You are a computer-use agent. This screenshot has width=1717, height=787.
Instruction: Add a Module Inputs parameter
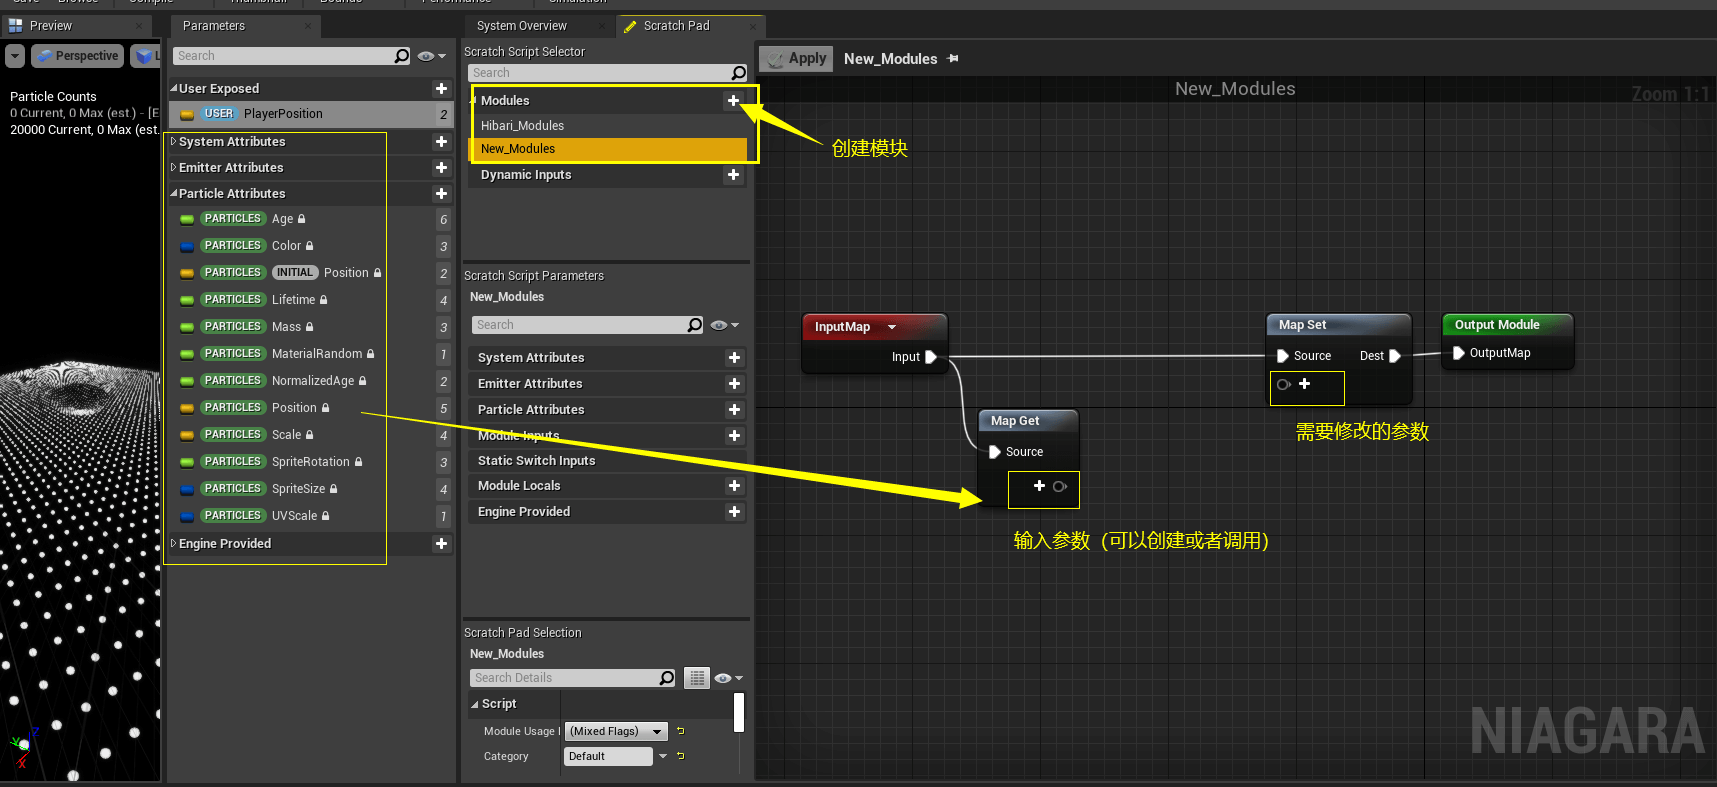[x=734, y=436]
